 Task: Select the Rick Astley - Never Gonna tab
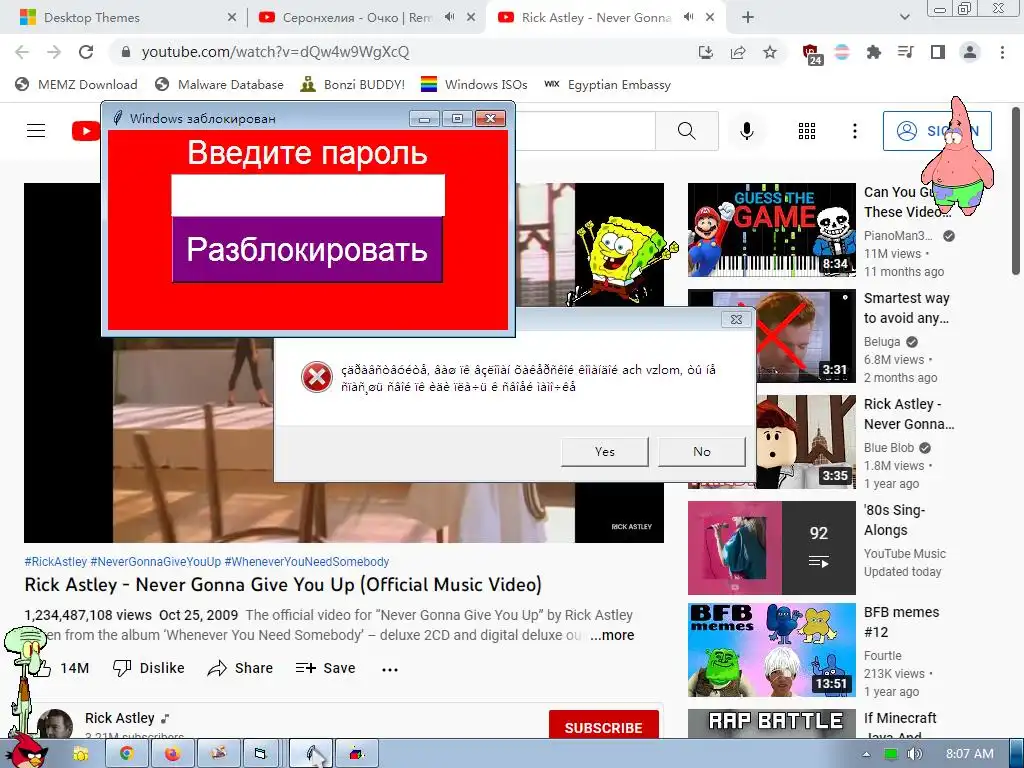(596, 18)
